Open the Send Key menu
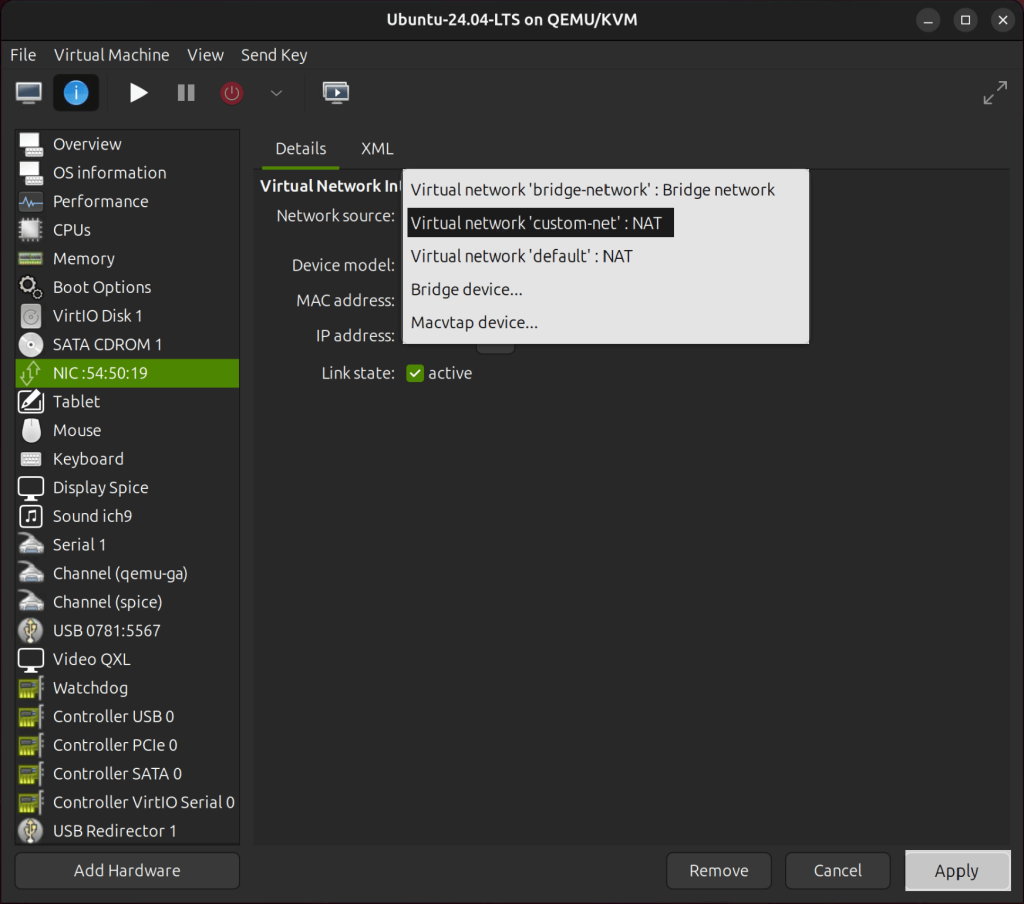This screenshot has width=1024, height=904. (x=273, y=55)
